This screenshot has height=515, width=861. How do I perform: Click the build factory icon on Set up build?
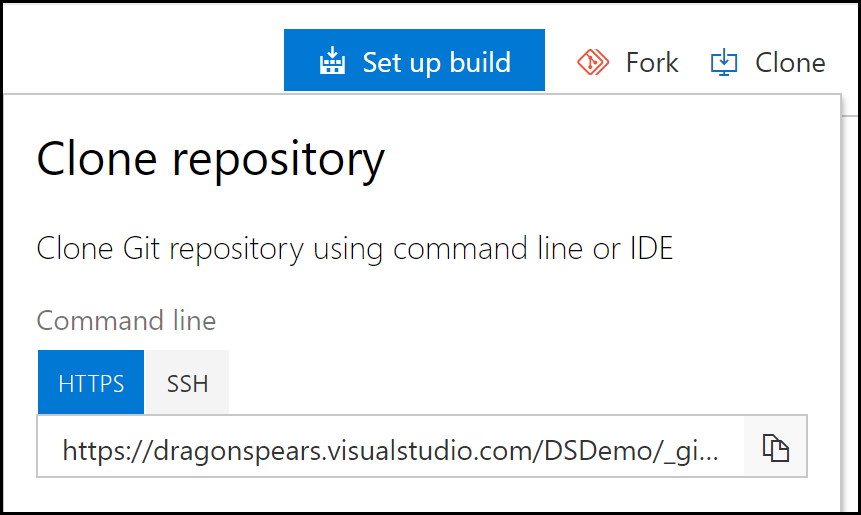click(332, 60)
